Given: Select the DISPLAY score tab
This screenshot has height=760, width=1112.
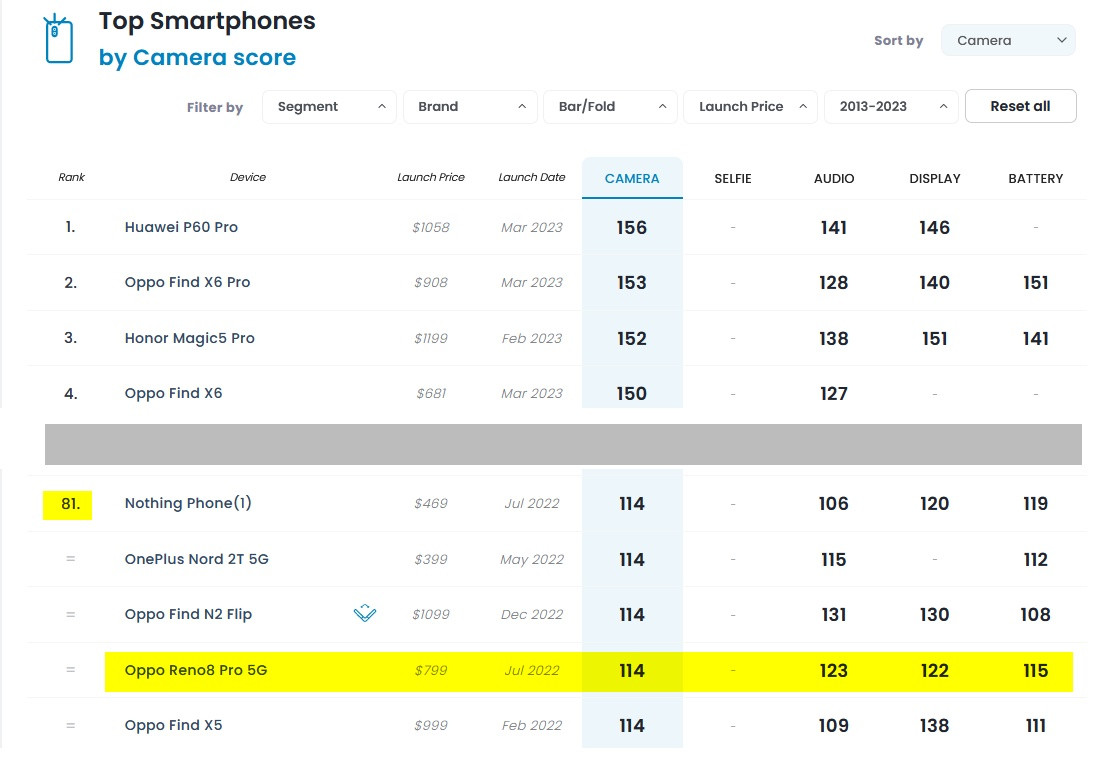Looking at the screenshot, I should point(935,179).
